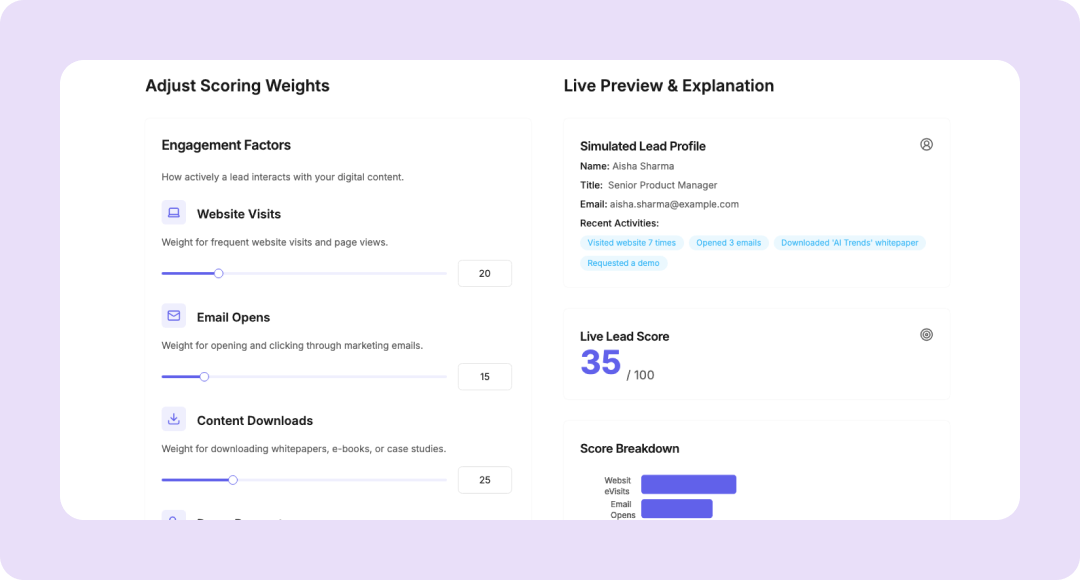Click the target icon in Live Lead Score

tap(926, 335)
